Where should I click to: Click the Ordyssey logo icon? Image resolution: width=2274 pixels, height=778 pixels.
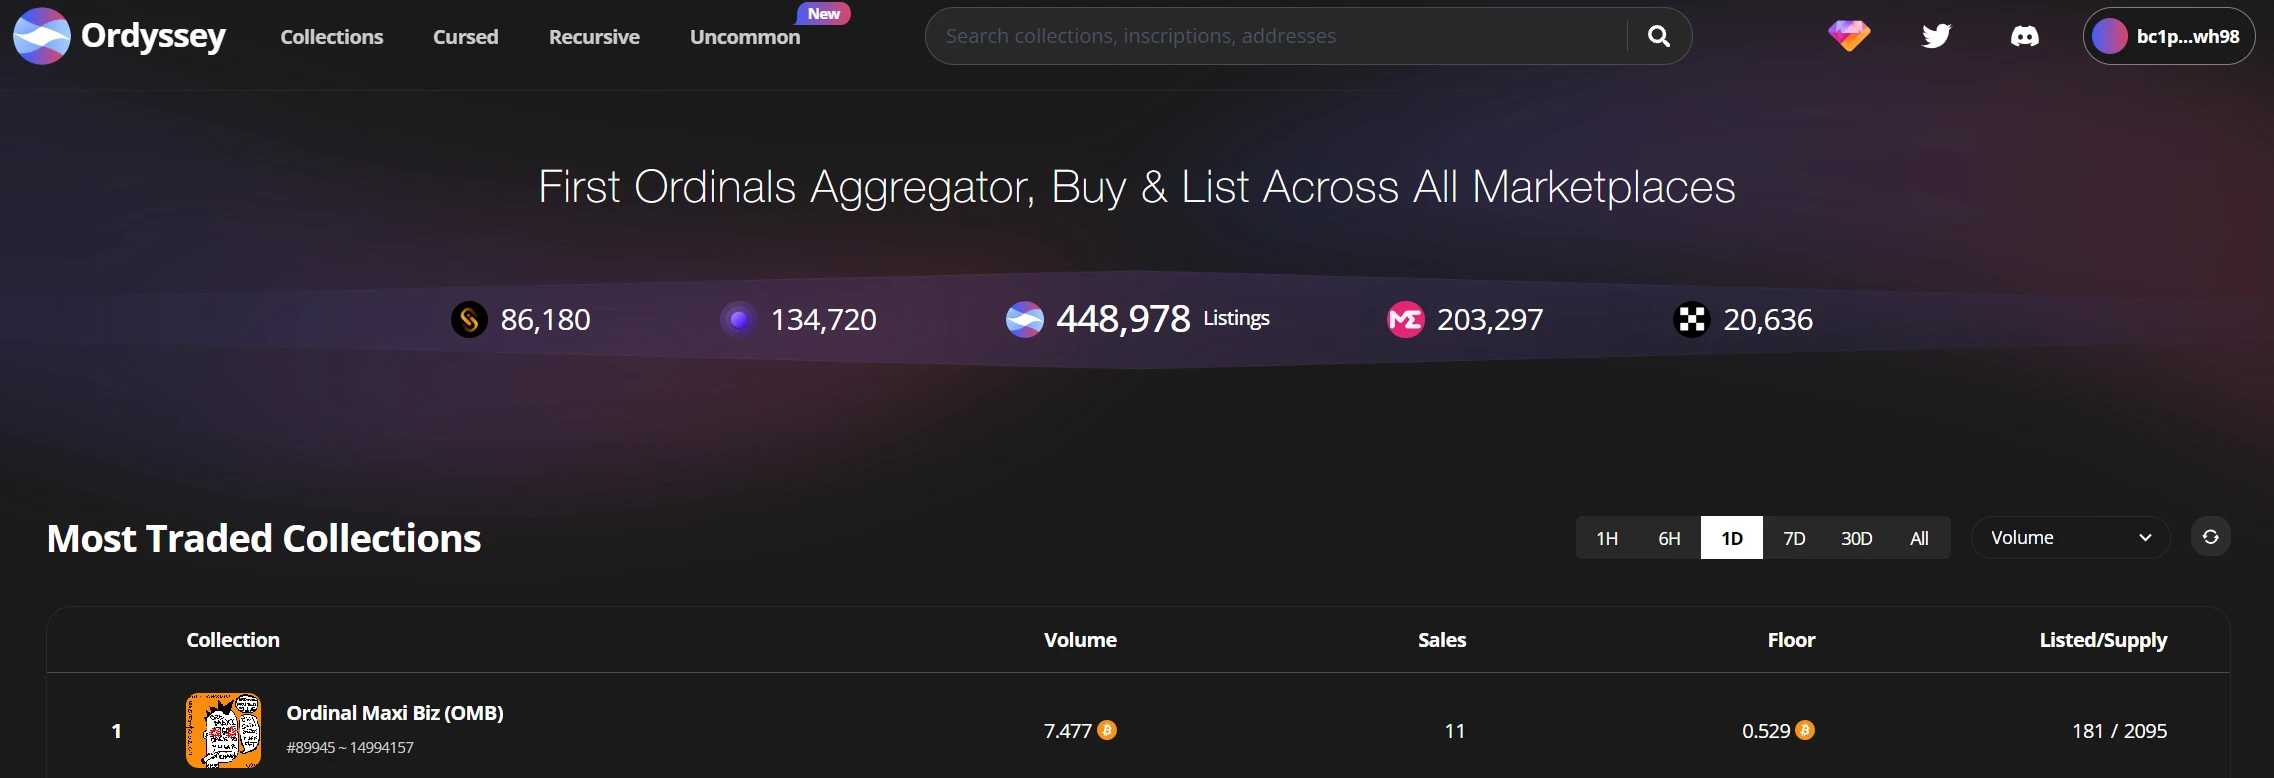click(41, 36)
